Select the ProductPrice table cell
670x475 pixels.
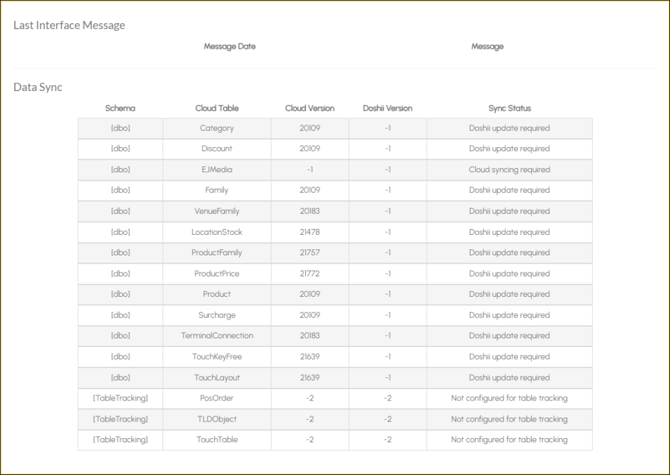point(217,273)
